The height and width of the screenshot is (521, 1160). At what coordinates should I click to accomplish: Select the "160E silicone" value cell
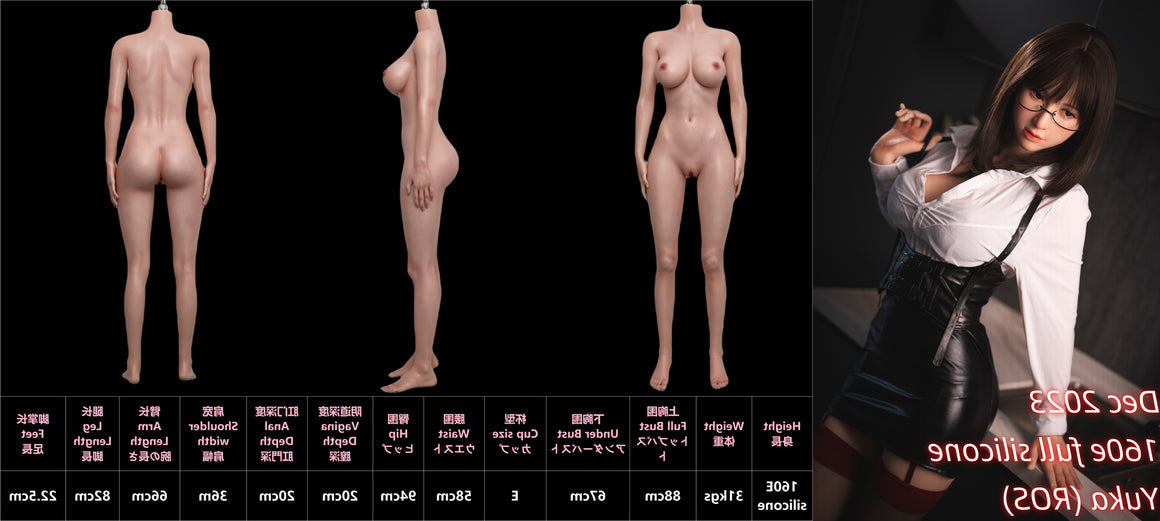tap(781, 495)
